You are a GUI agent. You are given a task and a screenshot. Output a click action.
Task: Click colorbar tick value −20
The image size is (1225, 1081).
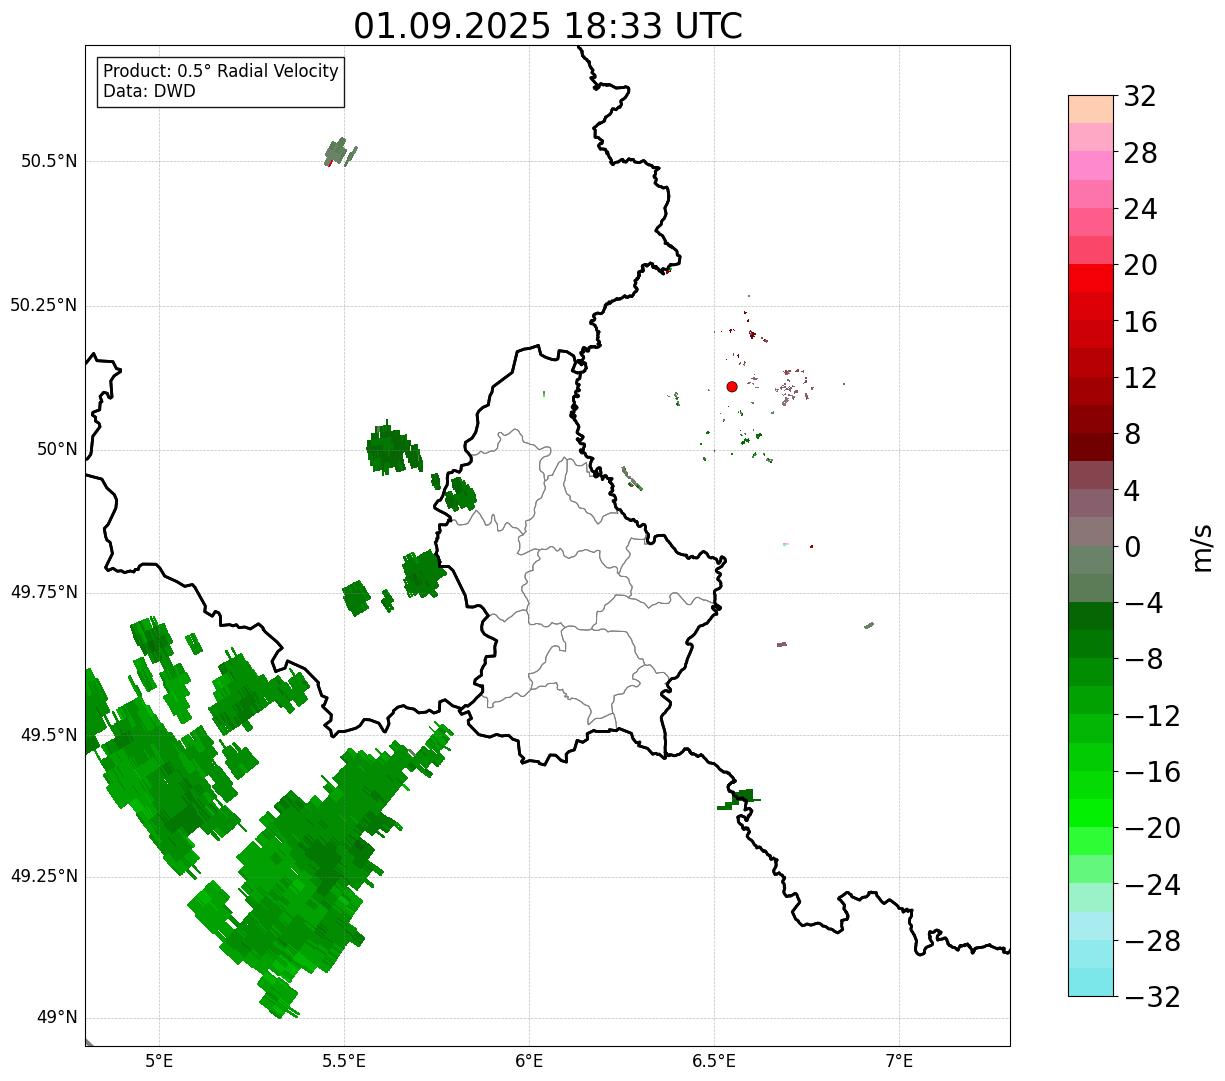coord(1152,828)
